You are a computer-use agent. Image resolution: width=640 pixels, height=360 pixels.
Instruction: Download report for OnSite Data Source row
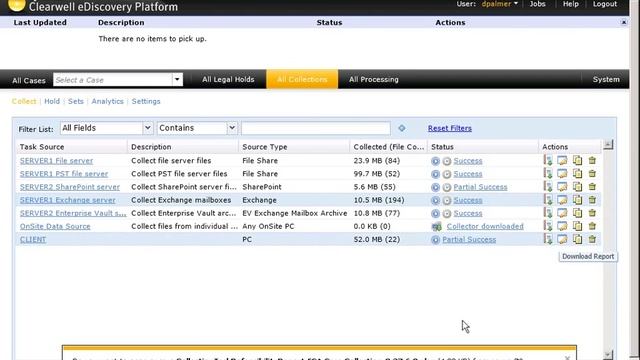click(x=548, y=226)
